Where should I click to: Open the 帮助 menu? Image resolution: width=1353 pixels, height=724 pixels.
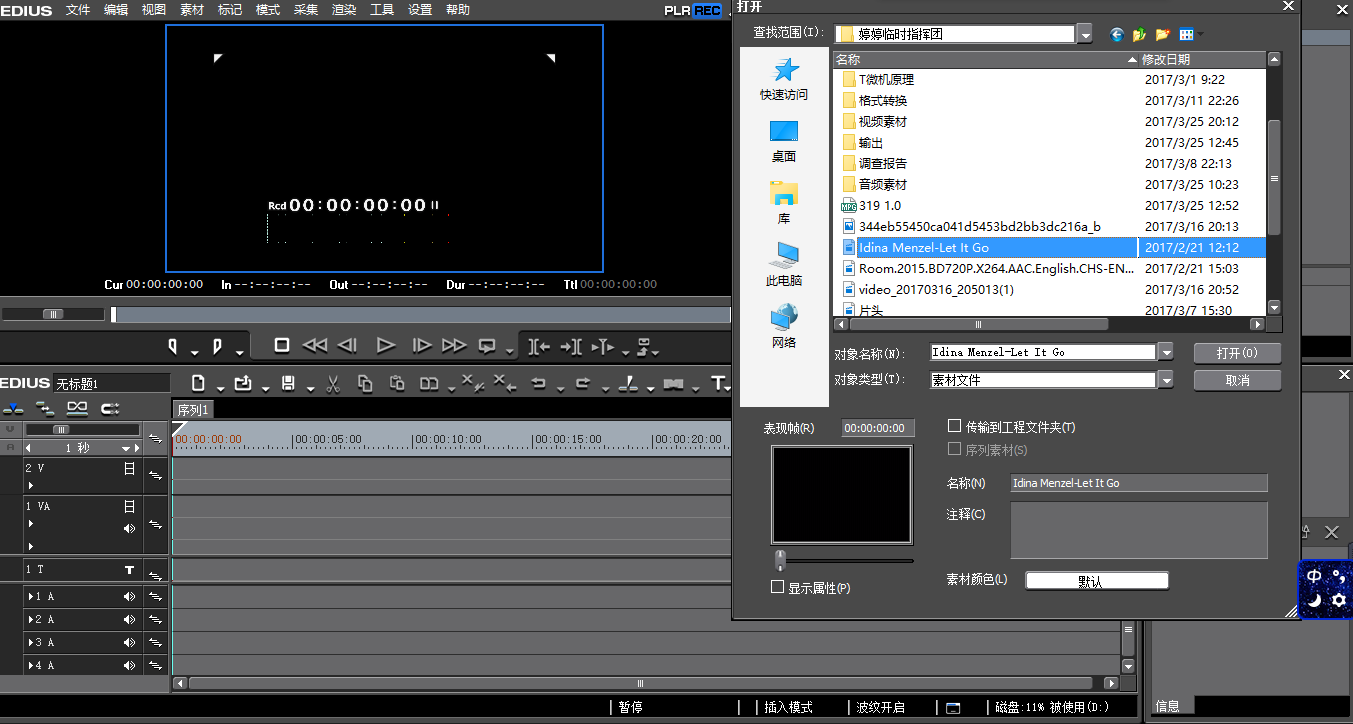[458, 9]
